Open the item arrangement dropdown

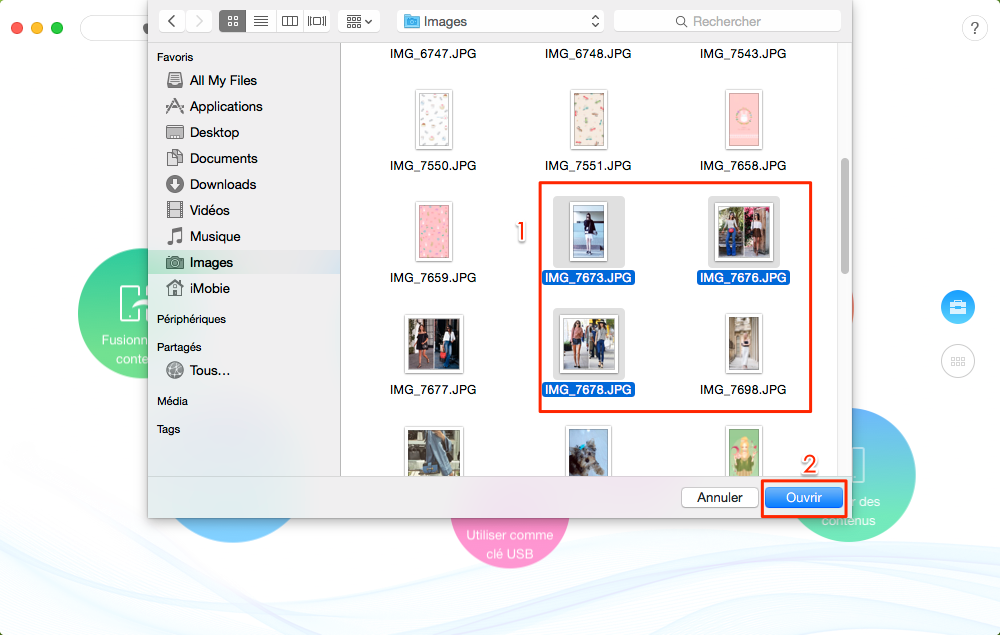pos(359,21)
